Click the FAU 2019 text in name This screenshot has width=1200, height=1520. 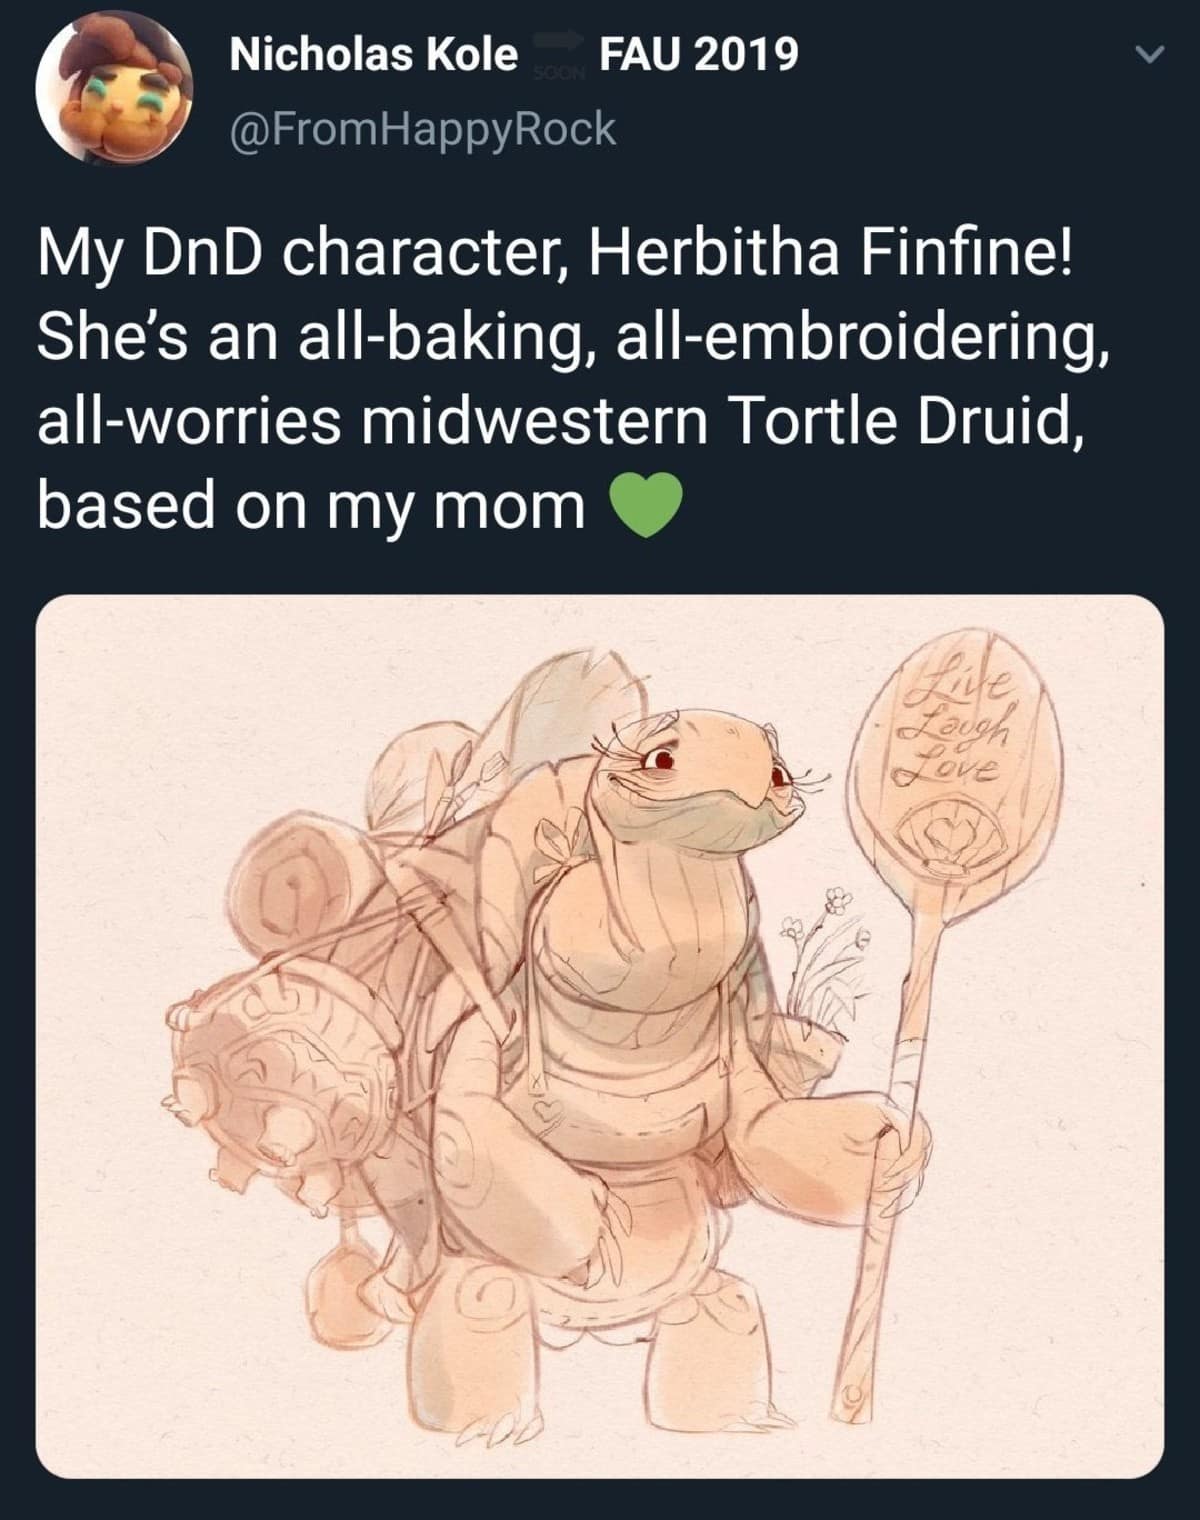pos(698,55)
